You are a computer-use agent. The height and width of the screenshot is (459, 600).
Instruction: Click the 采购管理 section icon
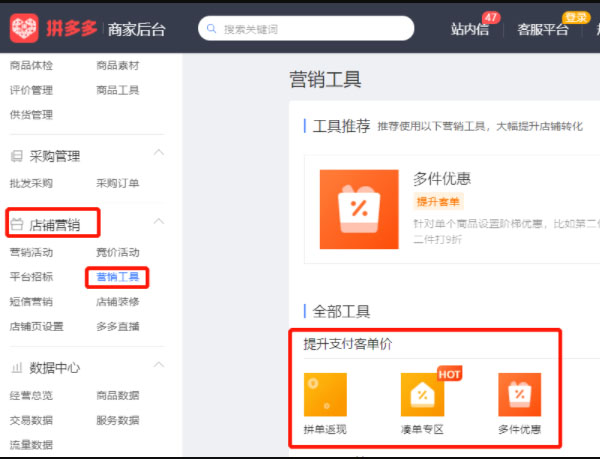coord(16,156)
